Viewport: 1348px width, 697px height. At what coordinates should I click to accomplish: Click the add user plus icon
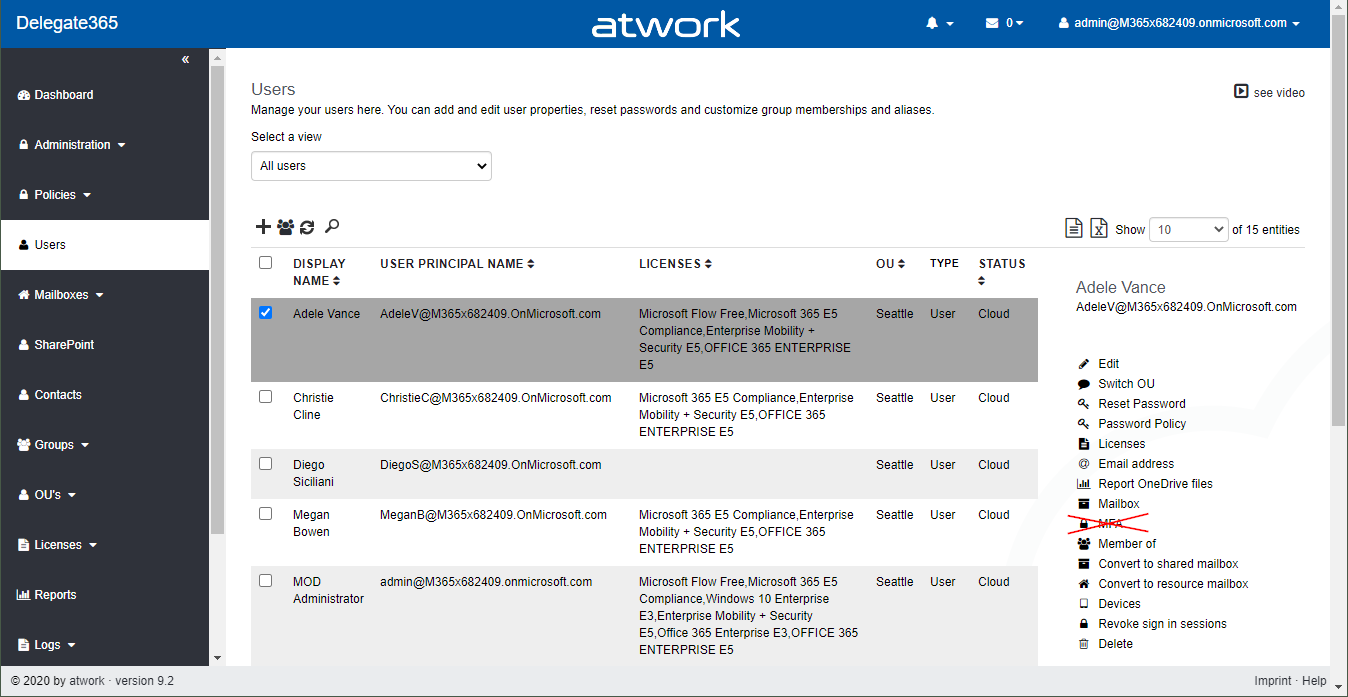[x=263, y=227]
